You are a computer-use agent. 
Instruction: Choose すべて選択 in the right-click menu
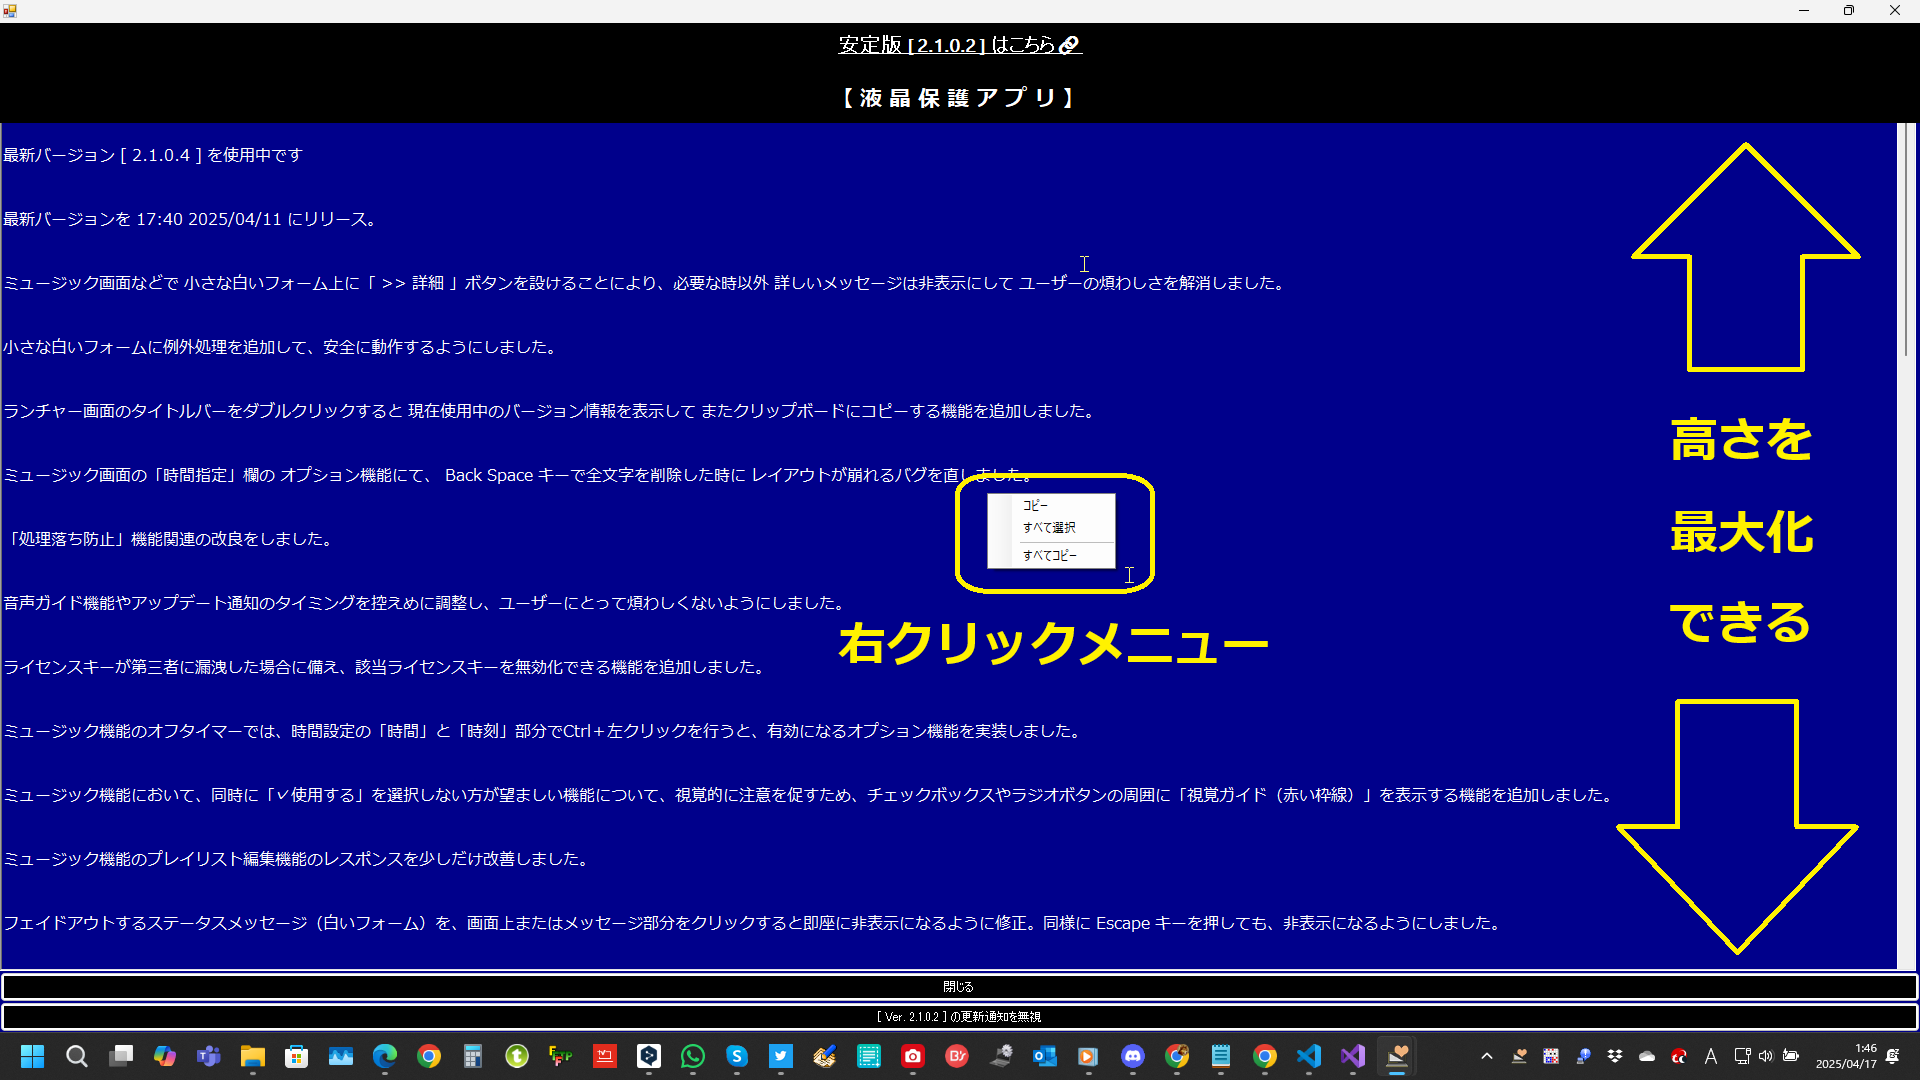(1051, 527)
